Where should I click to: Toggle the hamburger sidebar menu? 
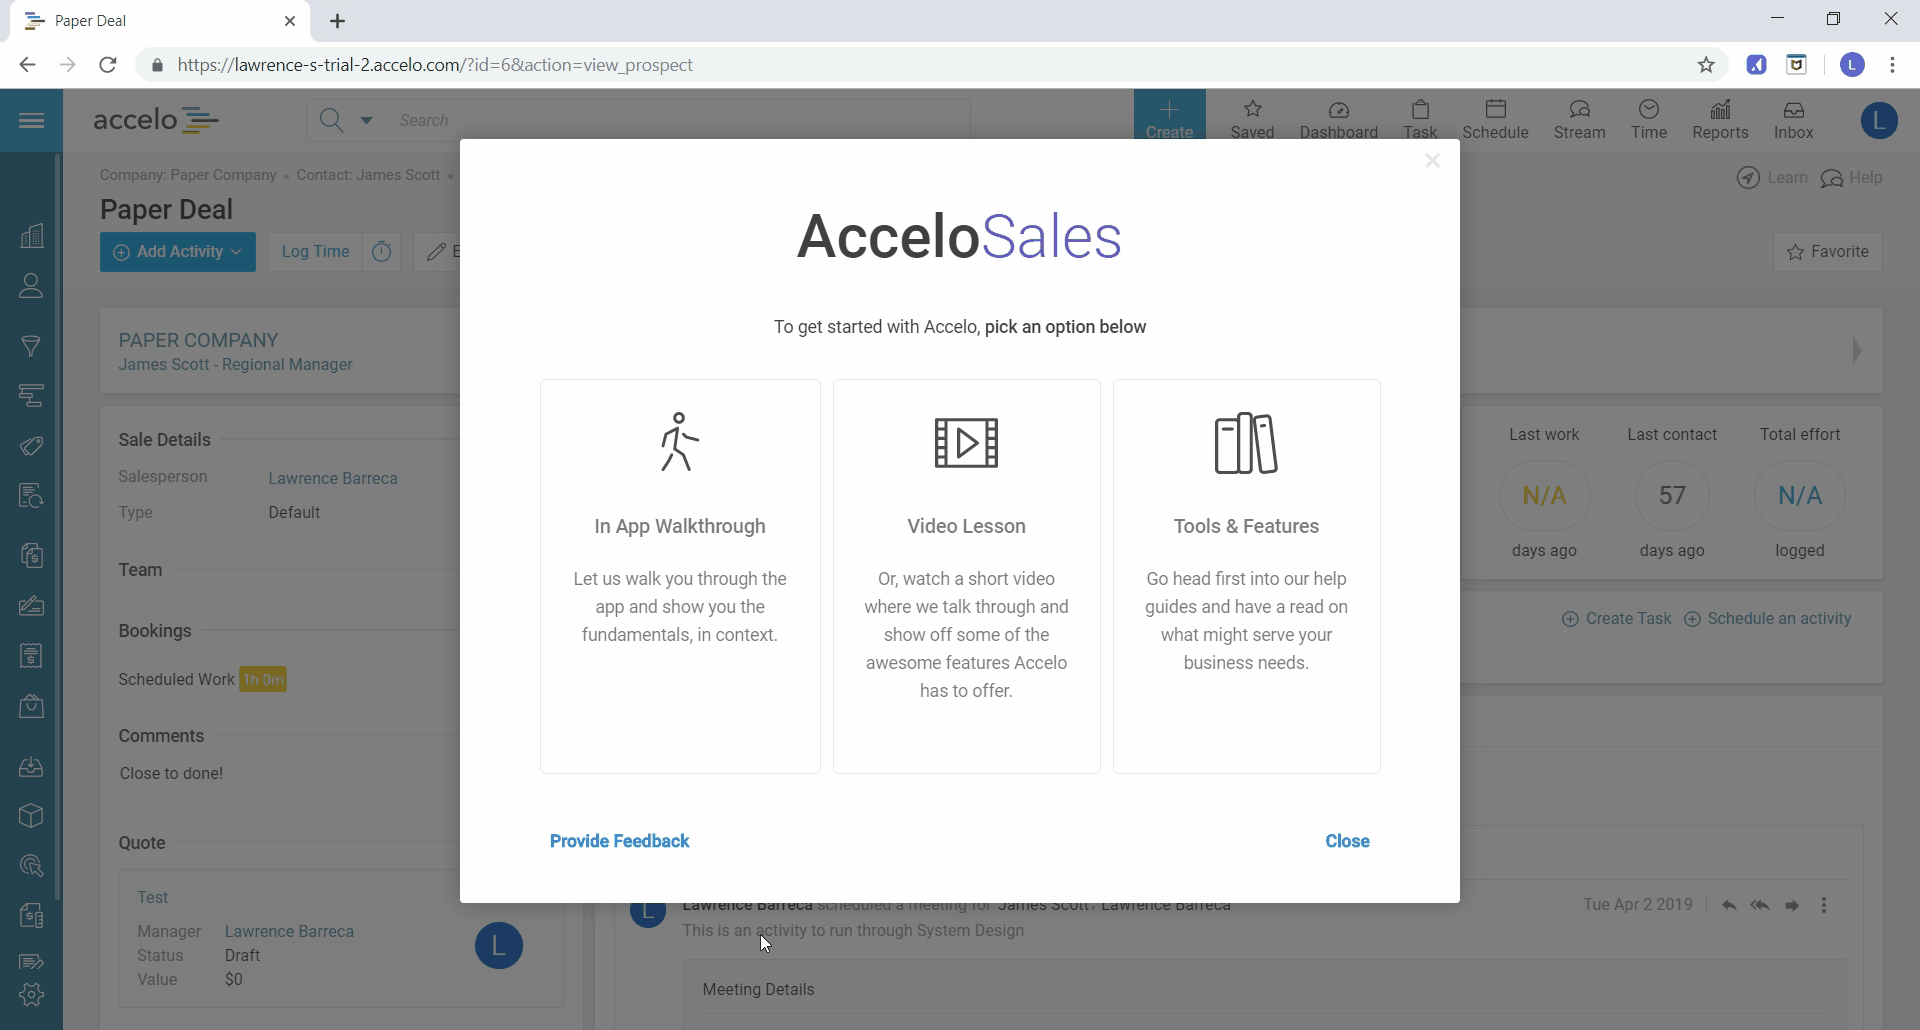tap(31, 121)
